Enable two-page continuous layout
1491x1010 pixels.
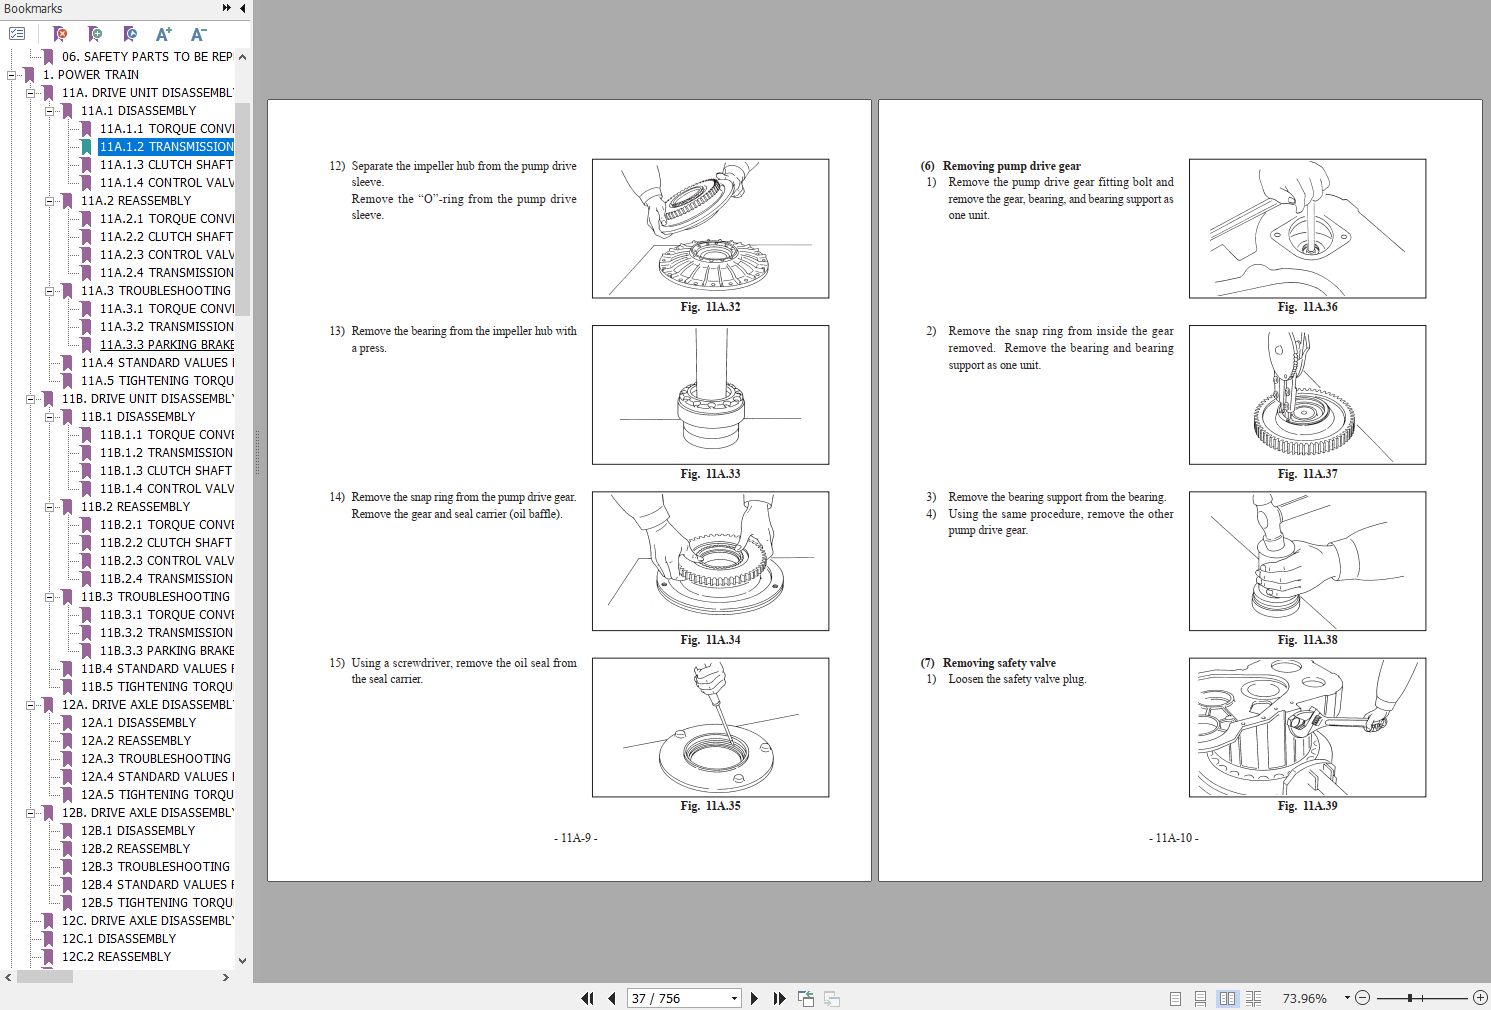(1254, 998)
